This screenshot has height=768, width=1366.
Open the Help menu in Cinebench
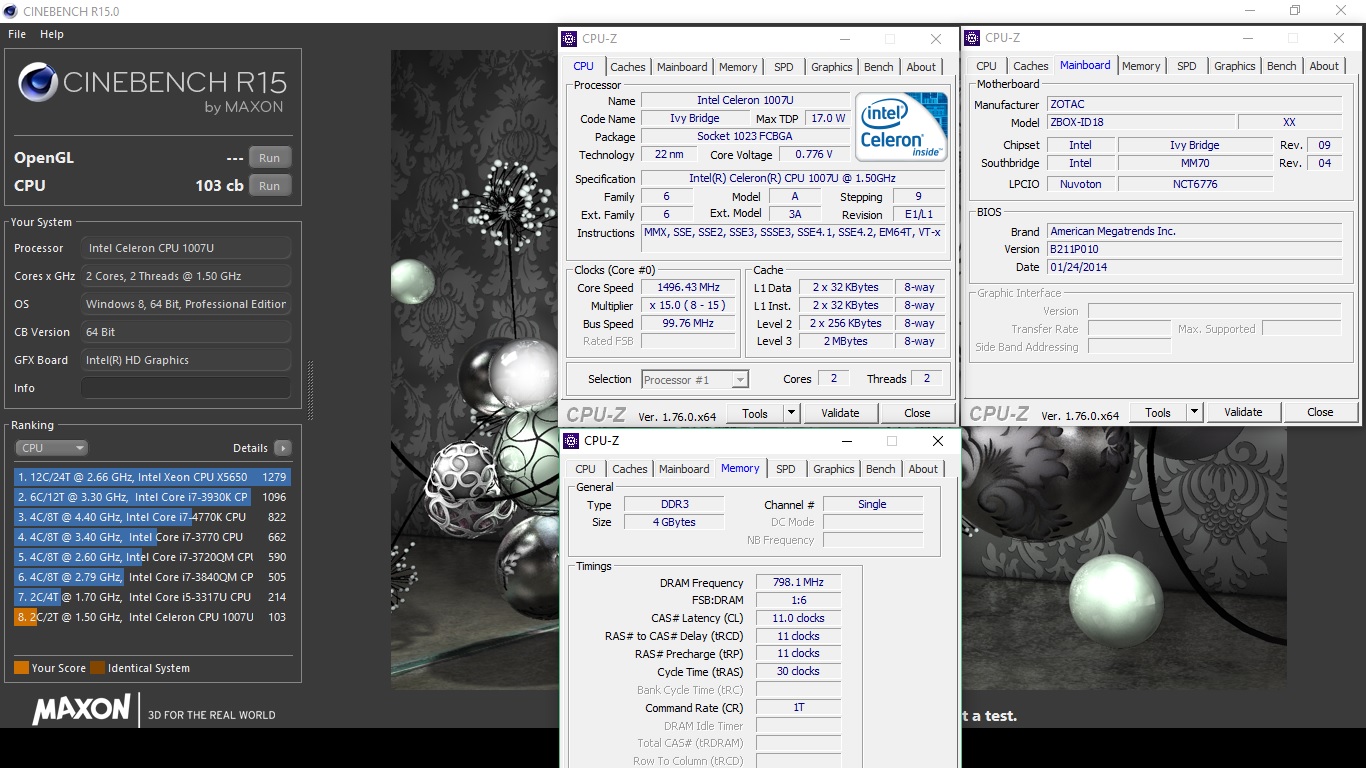click(52, 34)
